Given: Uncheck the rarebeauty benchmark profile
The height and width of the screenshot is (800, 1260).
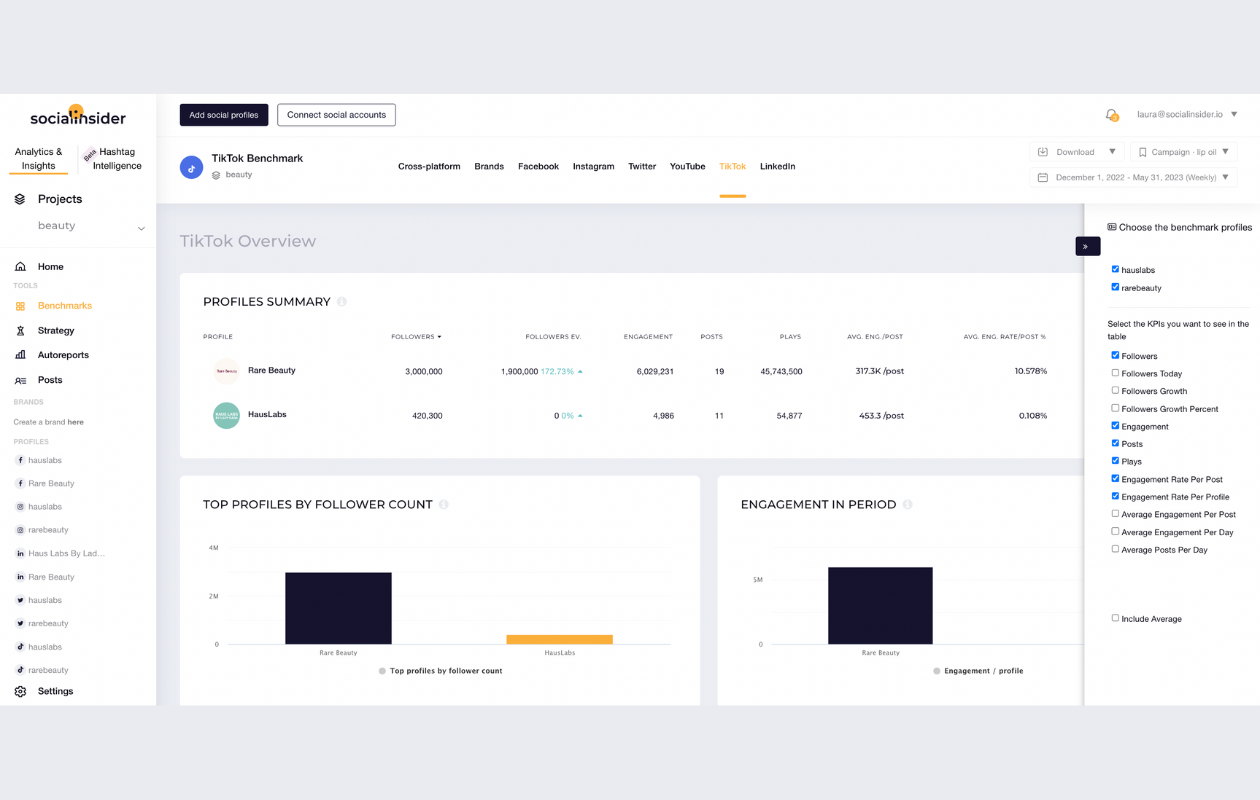Looking at the screenshot, I should (x=1115, y=287).
